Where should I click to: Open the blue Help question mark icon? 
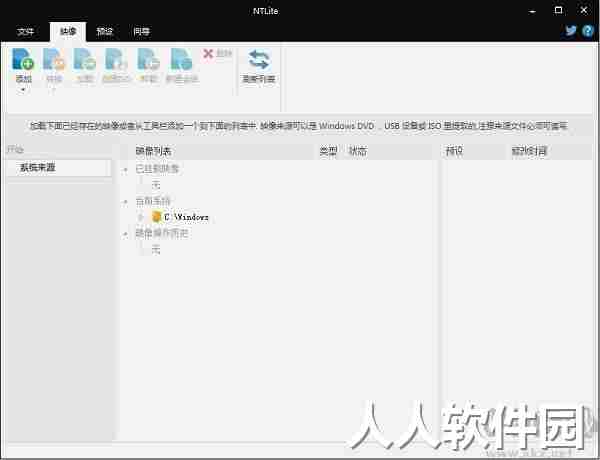[x=588, y=31]
